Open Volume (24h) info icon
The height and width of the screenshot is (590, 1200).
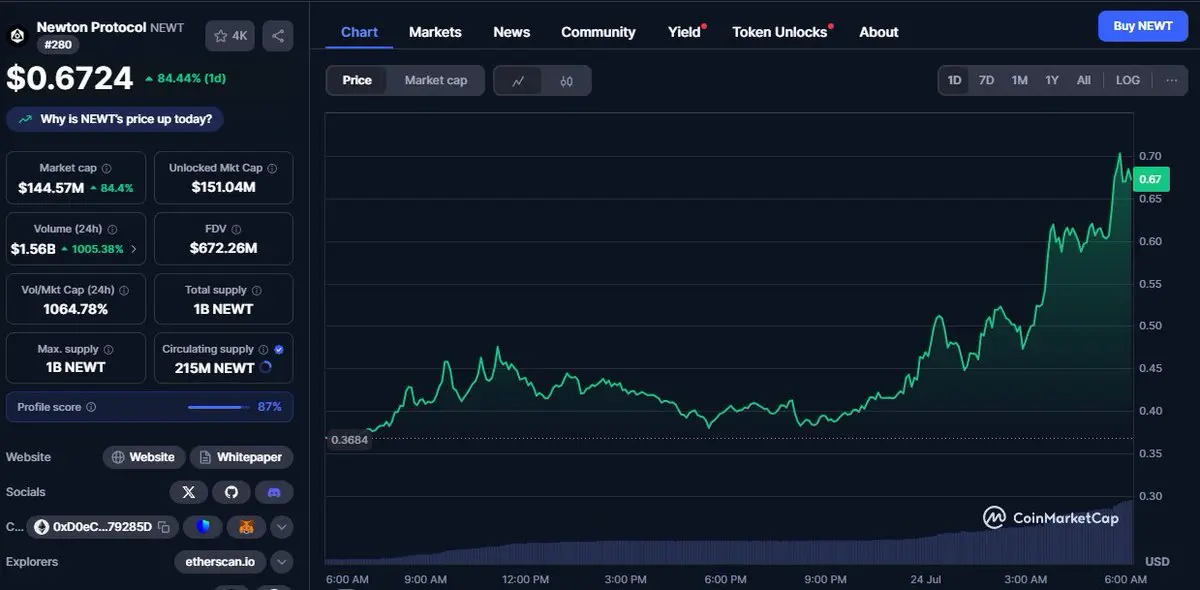coord(113,229)
